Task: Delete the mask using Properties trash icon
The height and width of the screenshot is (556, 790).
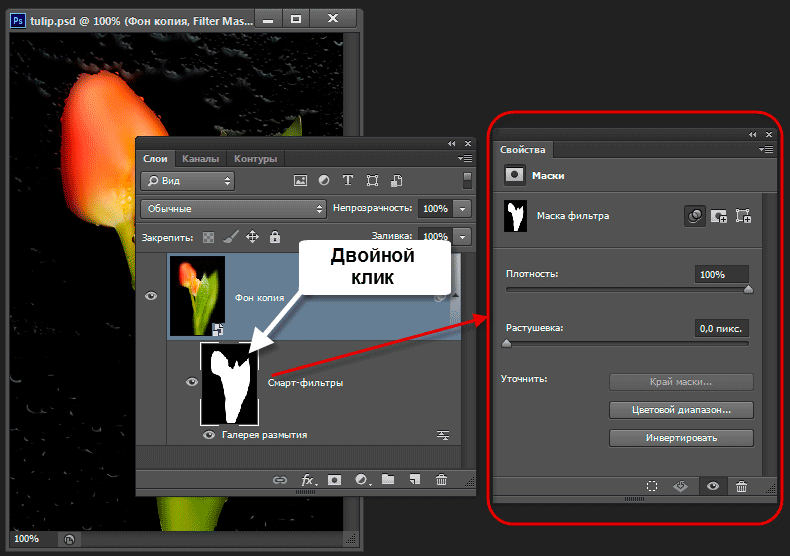Action: click(x=741, y=486)
